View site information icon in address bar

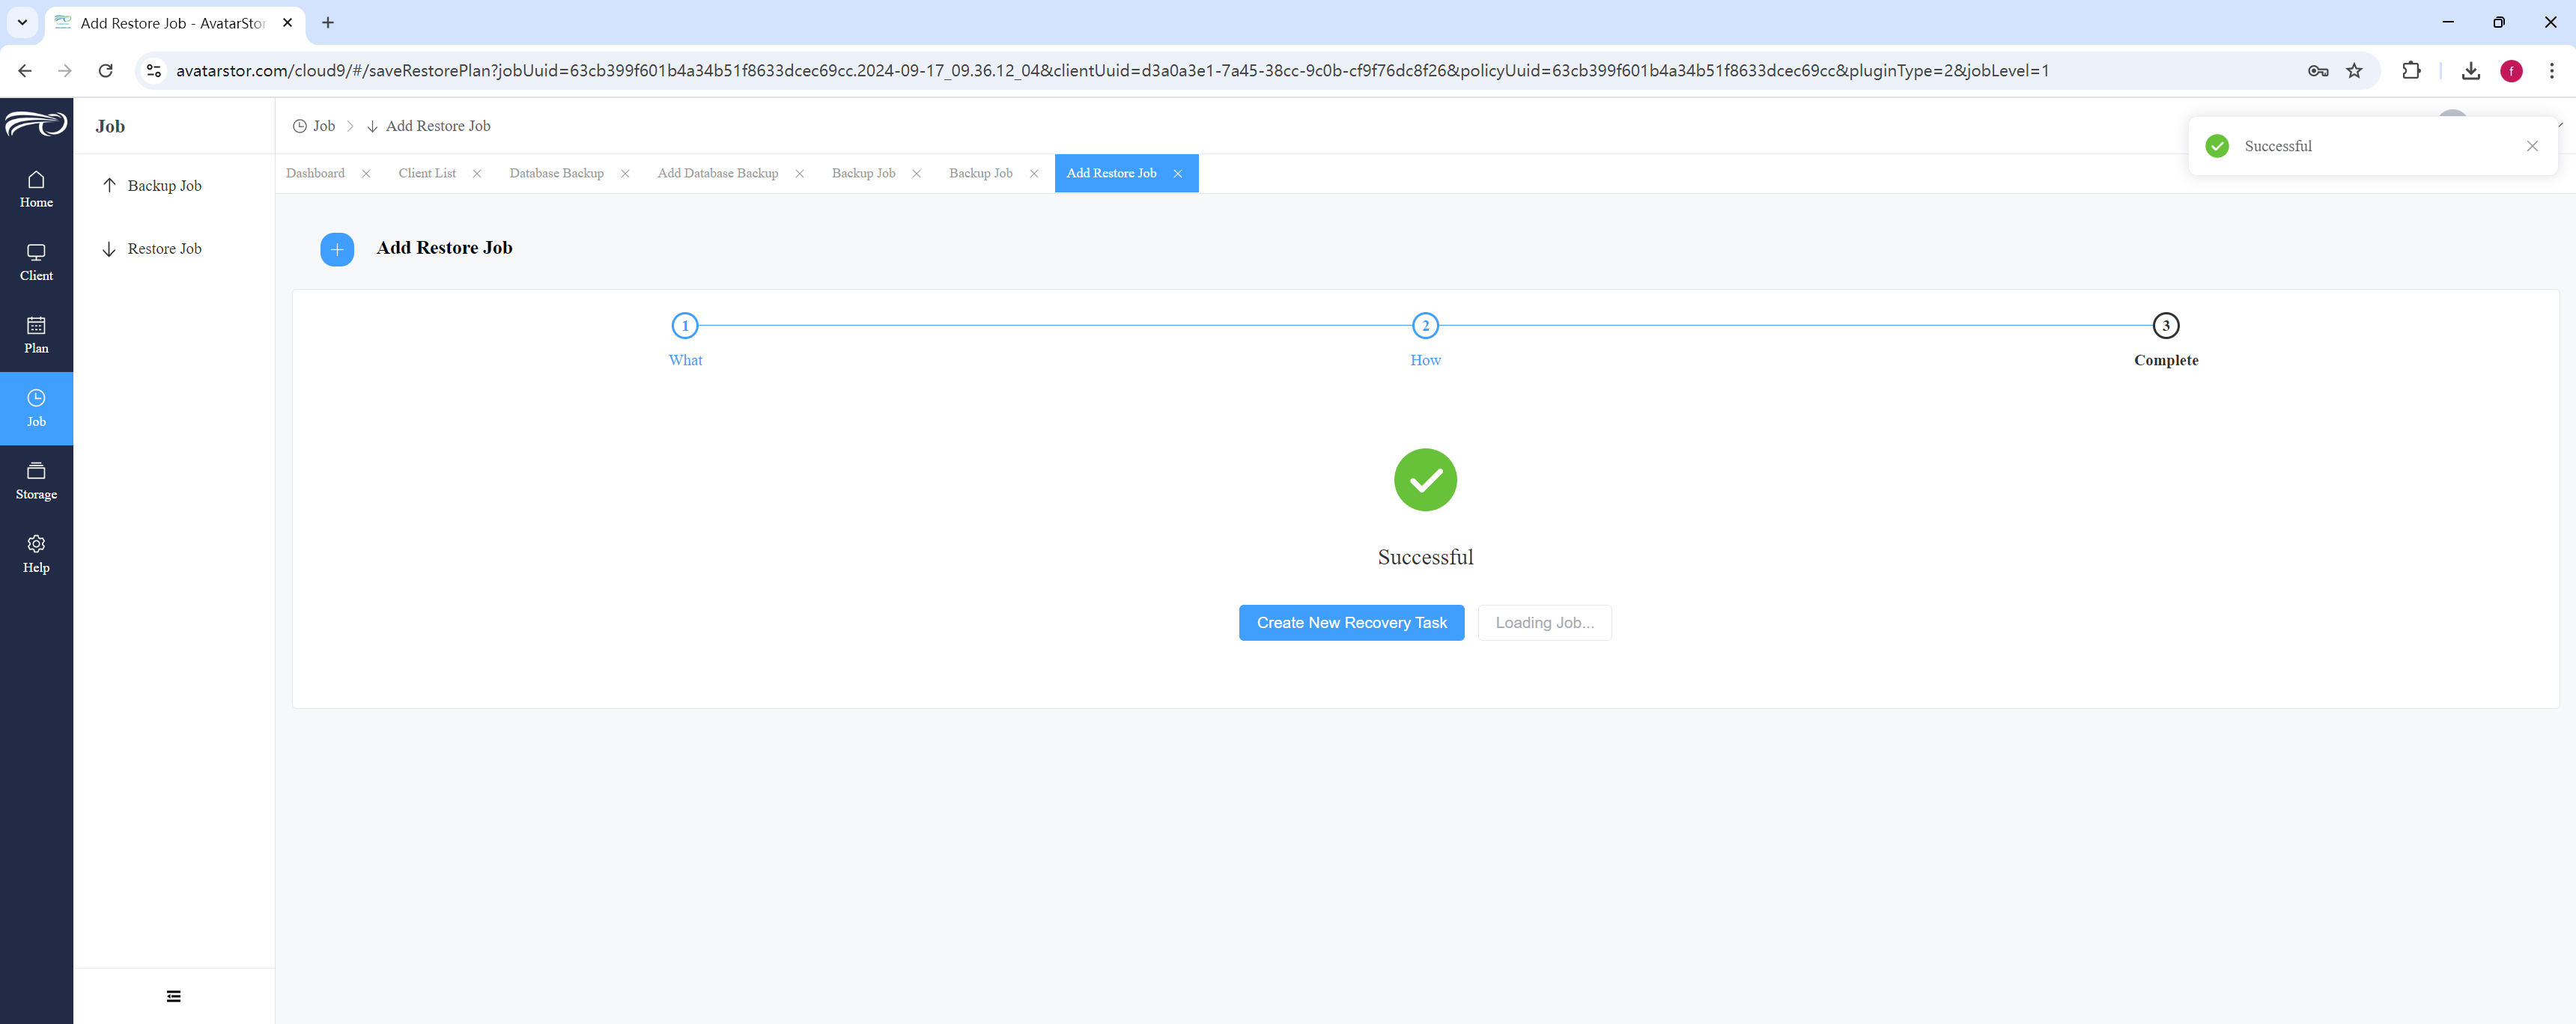click(154, 70)
